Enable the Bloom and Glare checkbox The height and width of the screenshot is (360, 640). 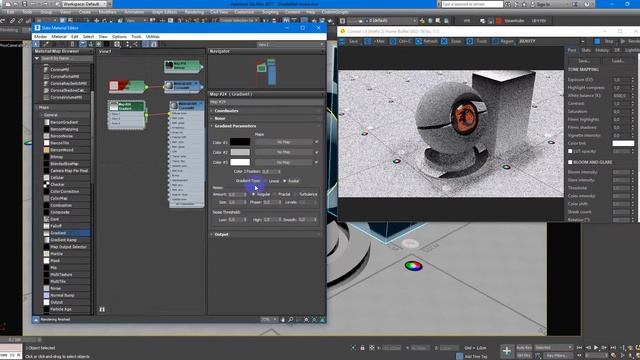coord(570,162)
